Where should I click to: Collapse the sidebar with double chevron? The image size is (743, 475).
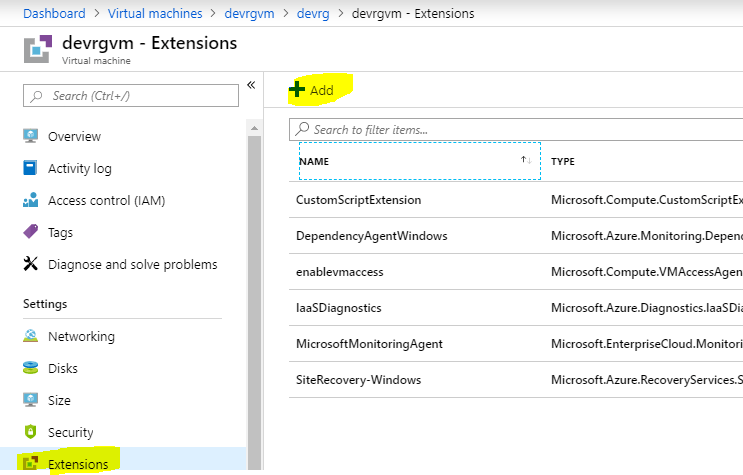point(251,85)
